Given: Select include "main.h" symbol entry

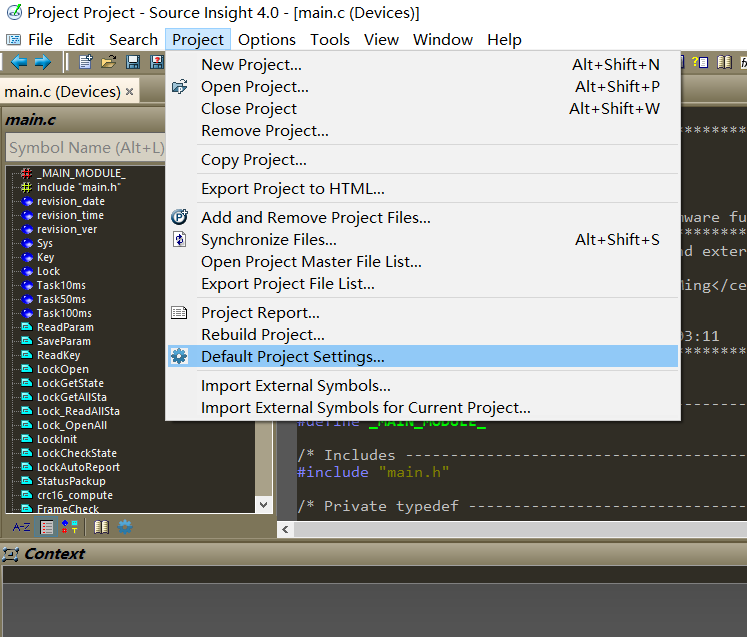Looking at the screenshot, I should tap(79, 187).
